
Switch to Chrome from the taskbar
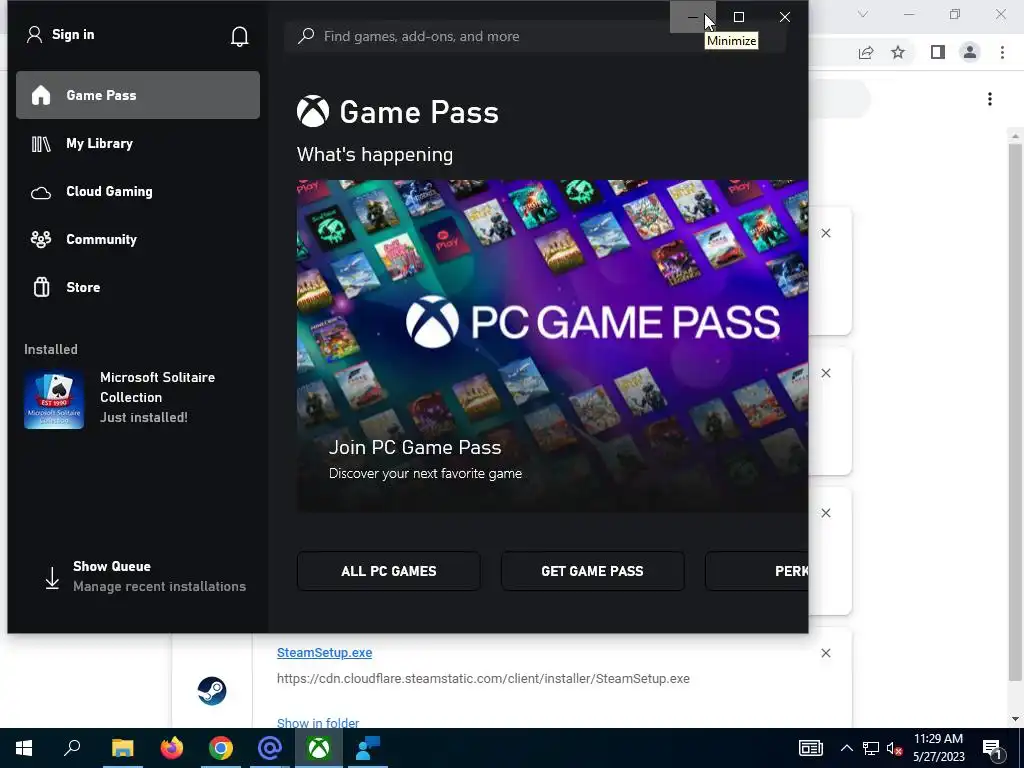221,748
